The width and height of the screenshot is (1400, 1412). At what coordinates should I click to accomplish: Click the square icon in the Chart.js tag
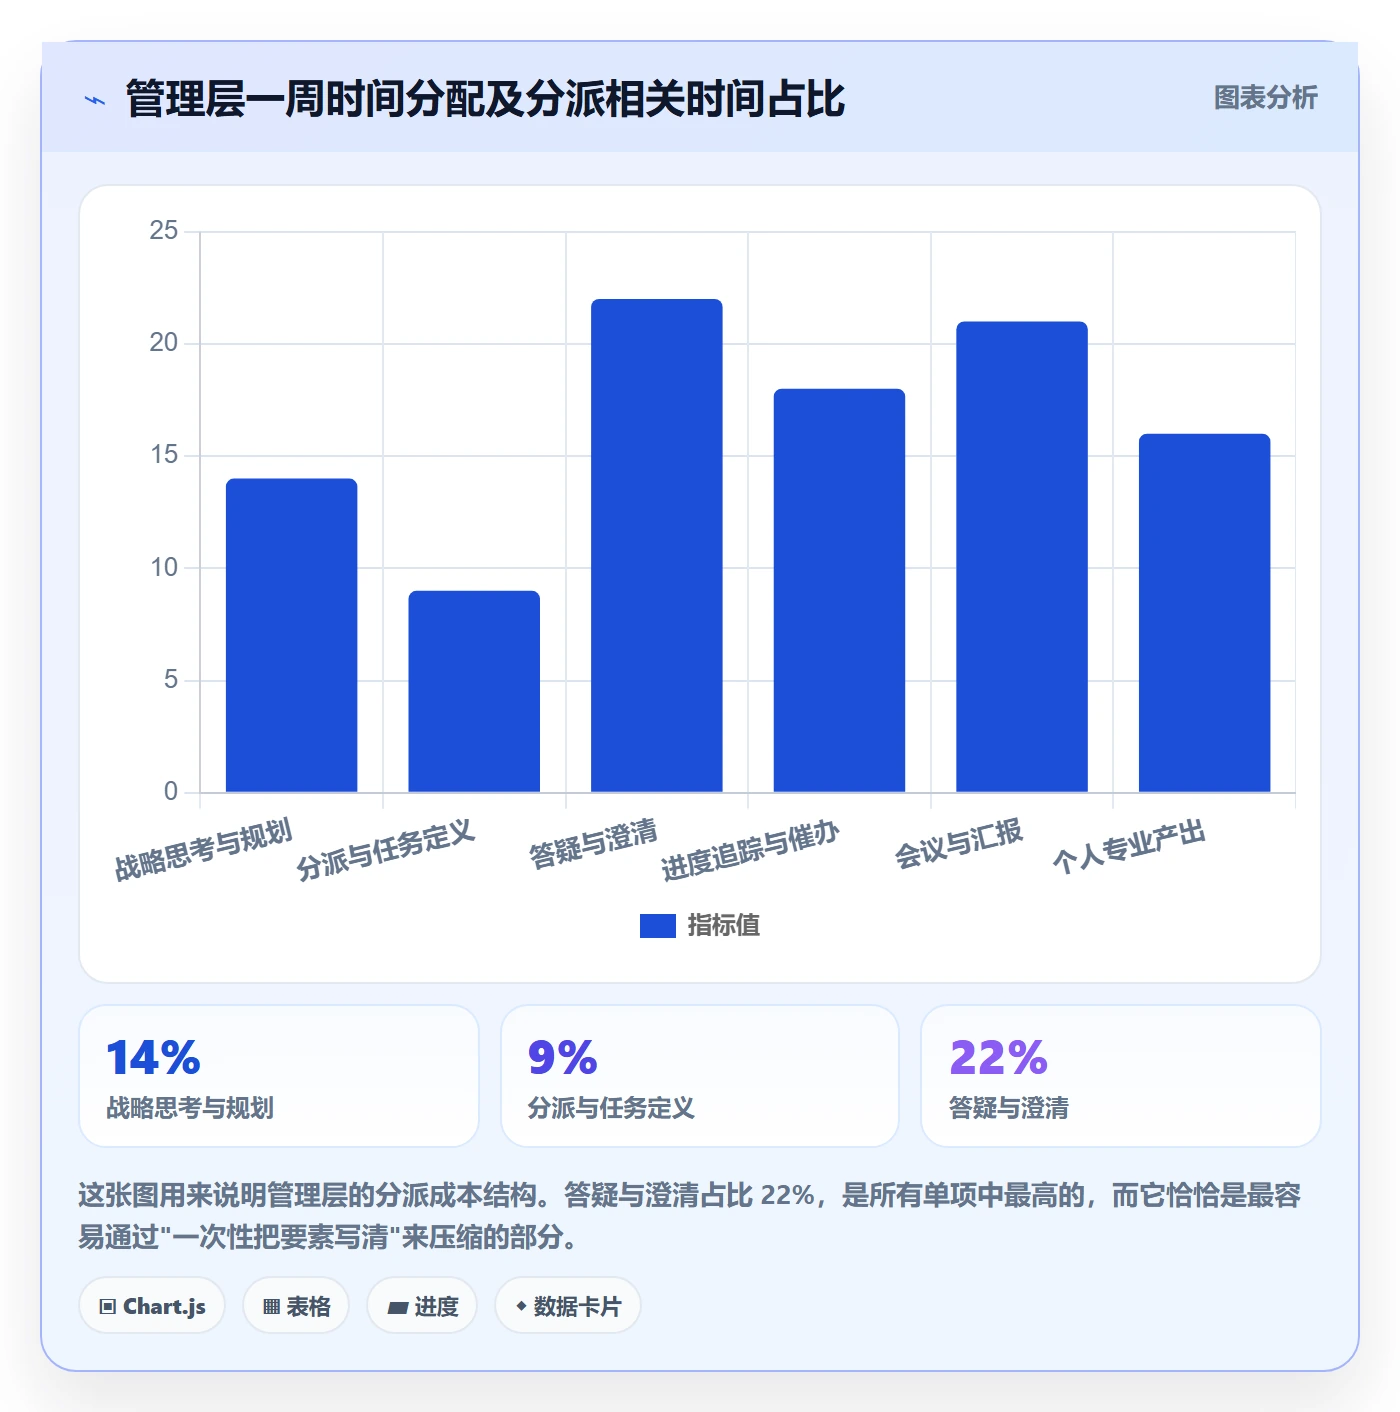point(108,1307)
